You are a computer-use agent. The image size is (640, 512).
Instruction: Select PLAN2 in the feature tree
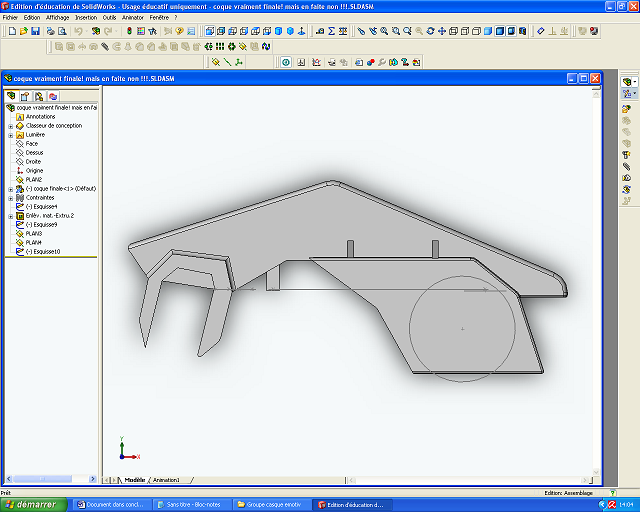33,180
